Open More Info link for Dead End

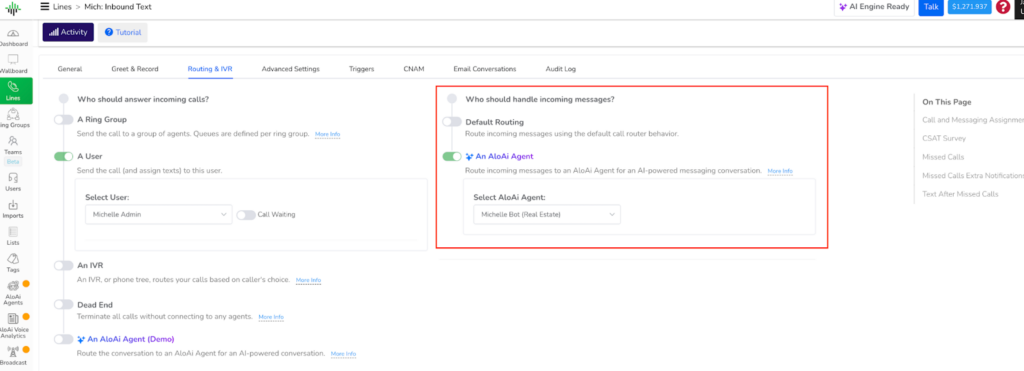click(x=271, y=317)
